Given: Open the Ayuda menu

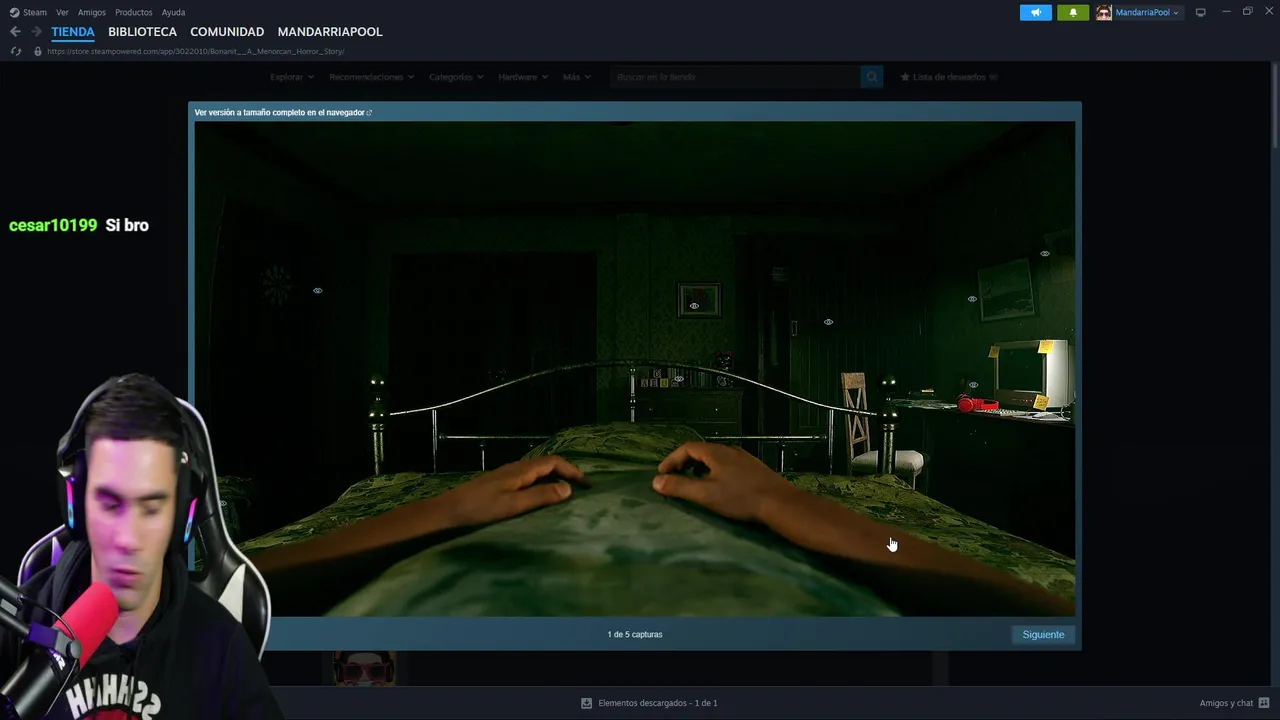Looking at the screenshot, I should 173,12.
